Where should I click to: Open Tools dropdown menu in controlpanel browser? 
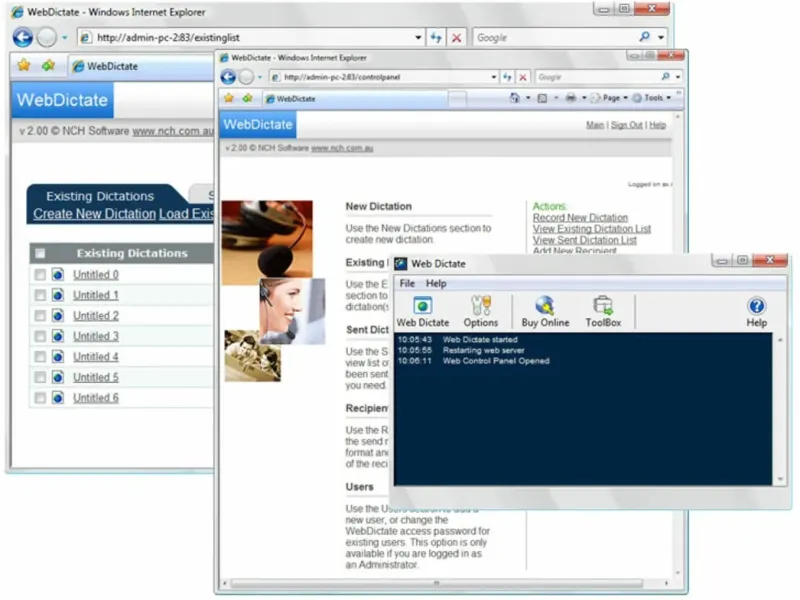tap(652, 98)
